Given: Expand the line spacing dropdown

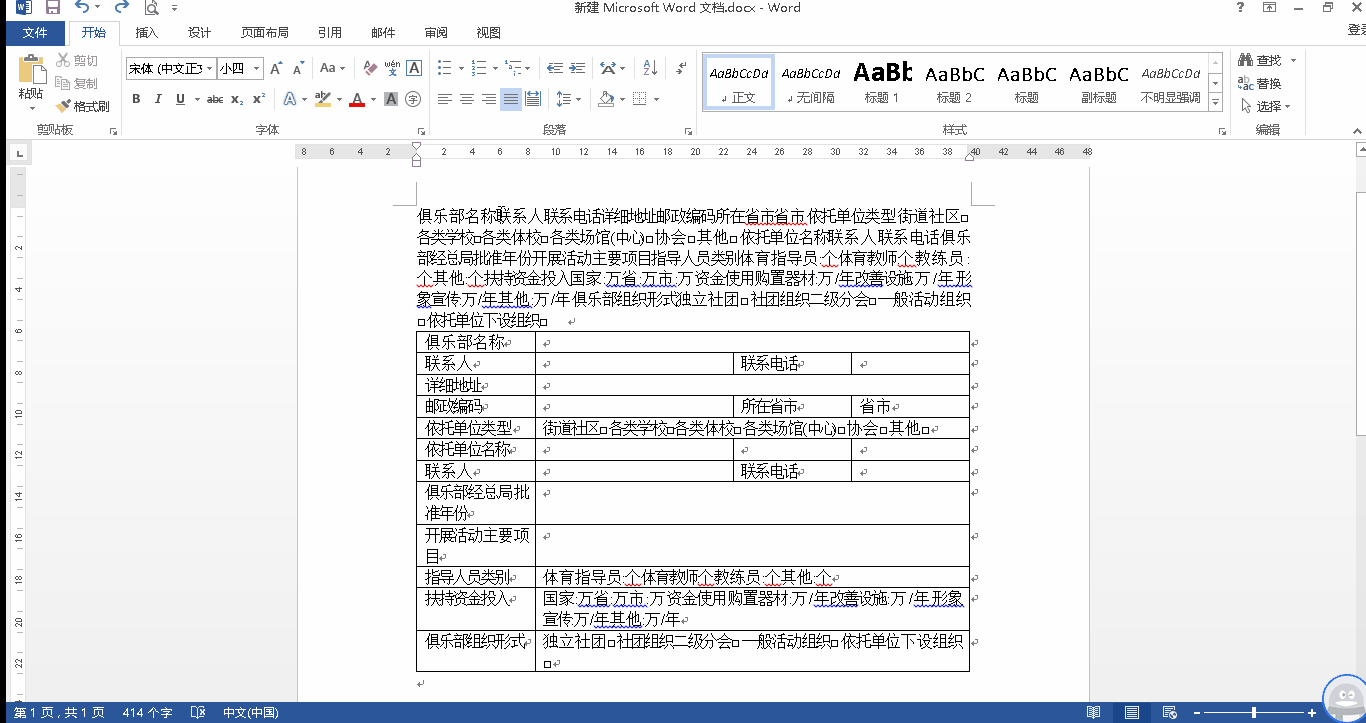Looking at the screenshot, I should pos(578,99).
